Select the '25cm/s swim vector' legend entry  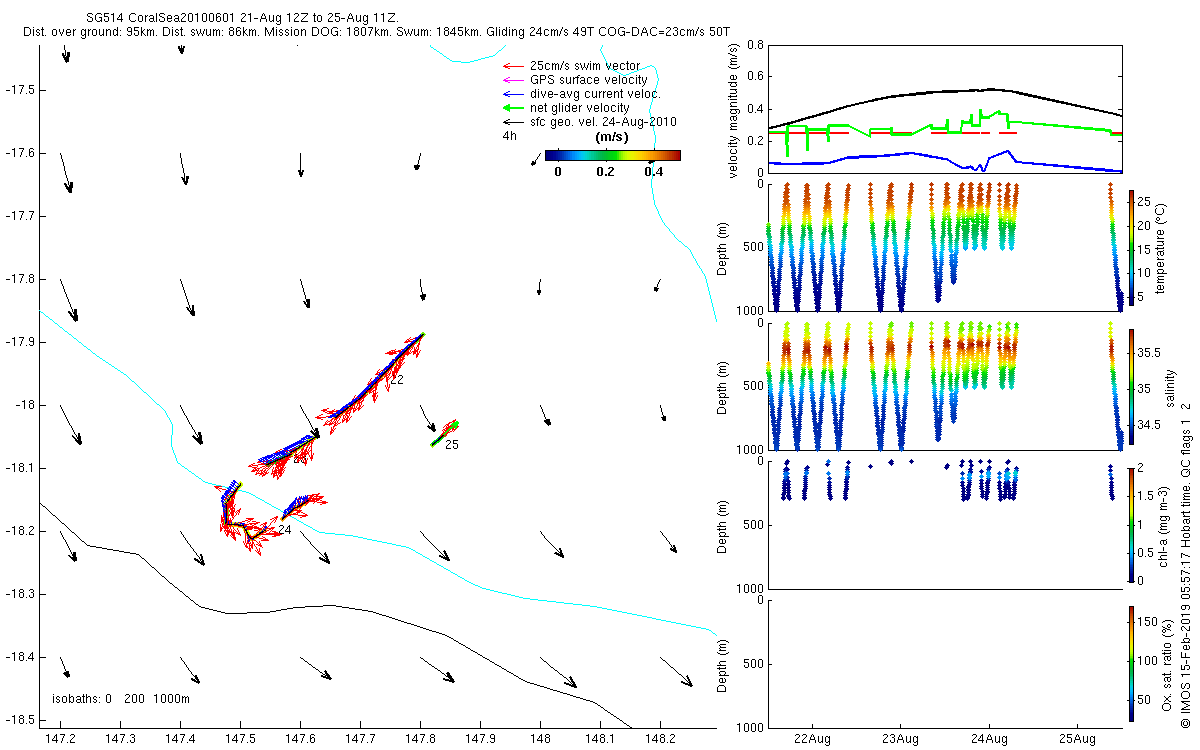(585, 66)
